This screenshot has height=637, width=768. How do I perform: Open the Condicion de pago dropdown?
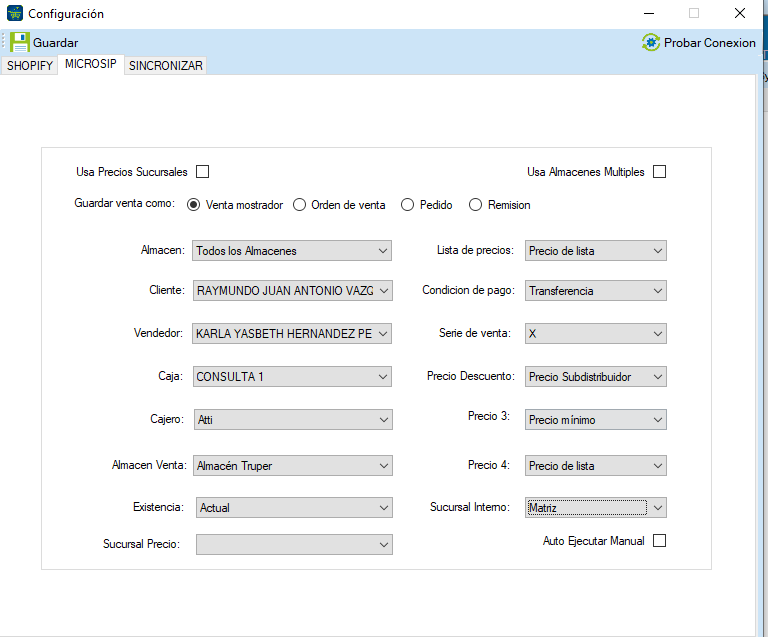pos(596,291)
